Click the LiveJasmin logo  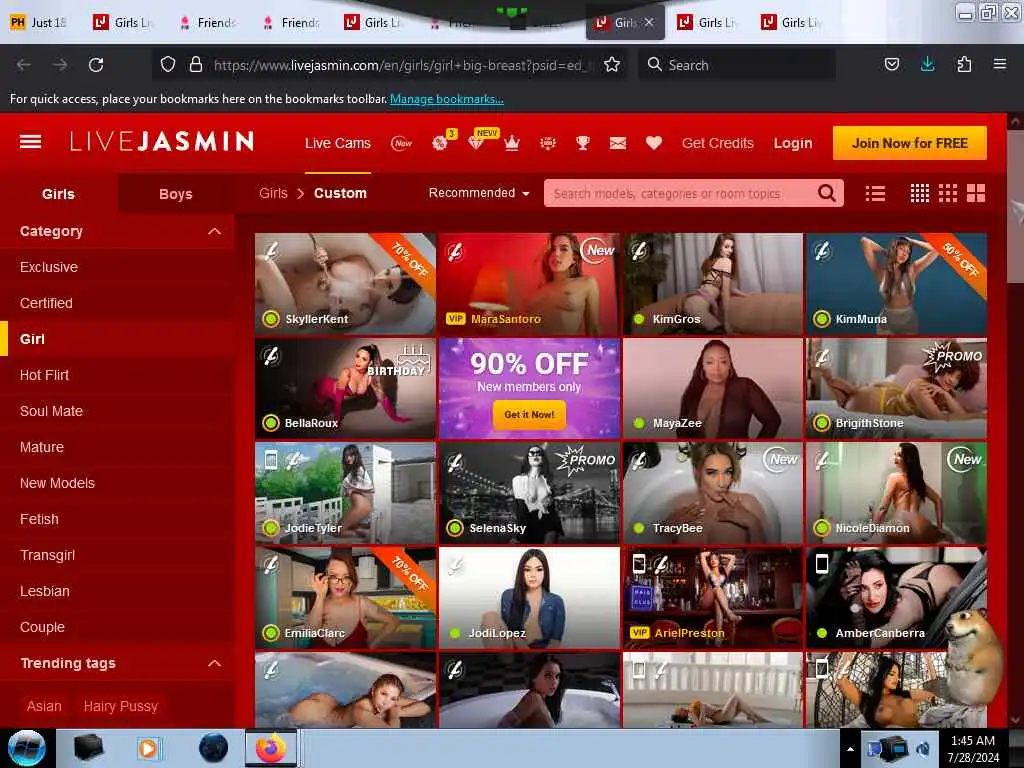pyautogui.click(x=162, y=142)
